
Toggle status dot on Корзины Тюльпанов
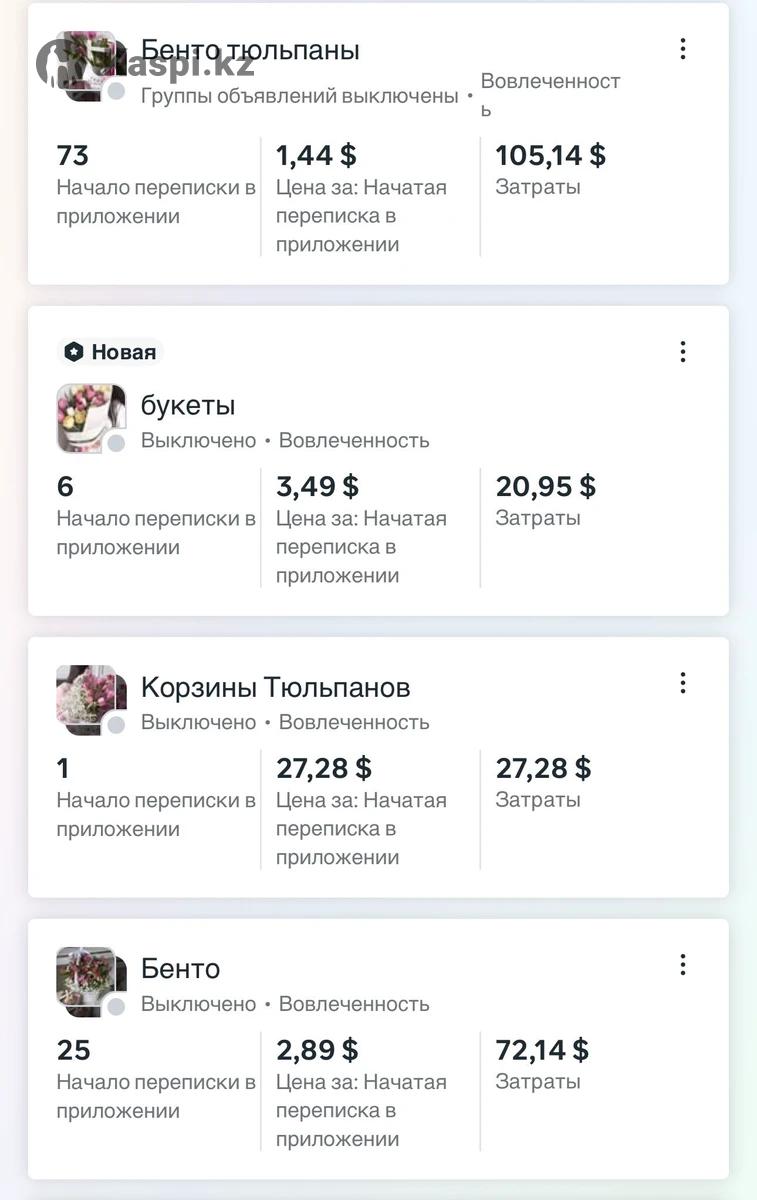[x=116, y=725]
